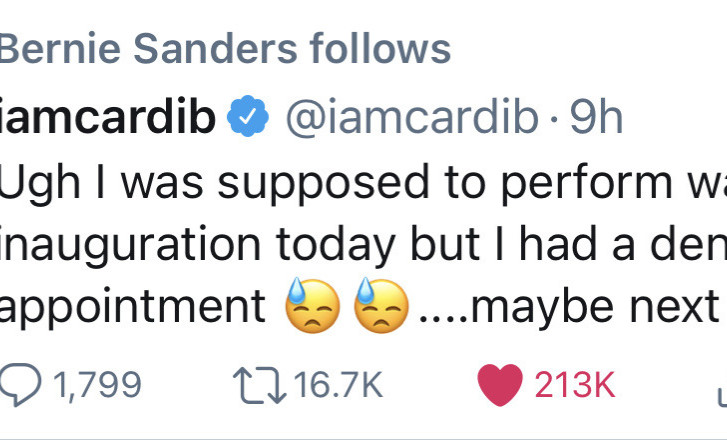Image resolution: width=727 pixels, height=448 pixels.
Task: Click the blue verified badge
Action: [247, 120]
